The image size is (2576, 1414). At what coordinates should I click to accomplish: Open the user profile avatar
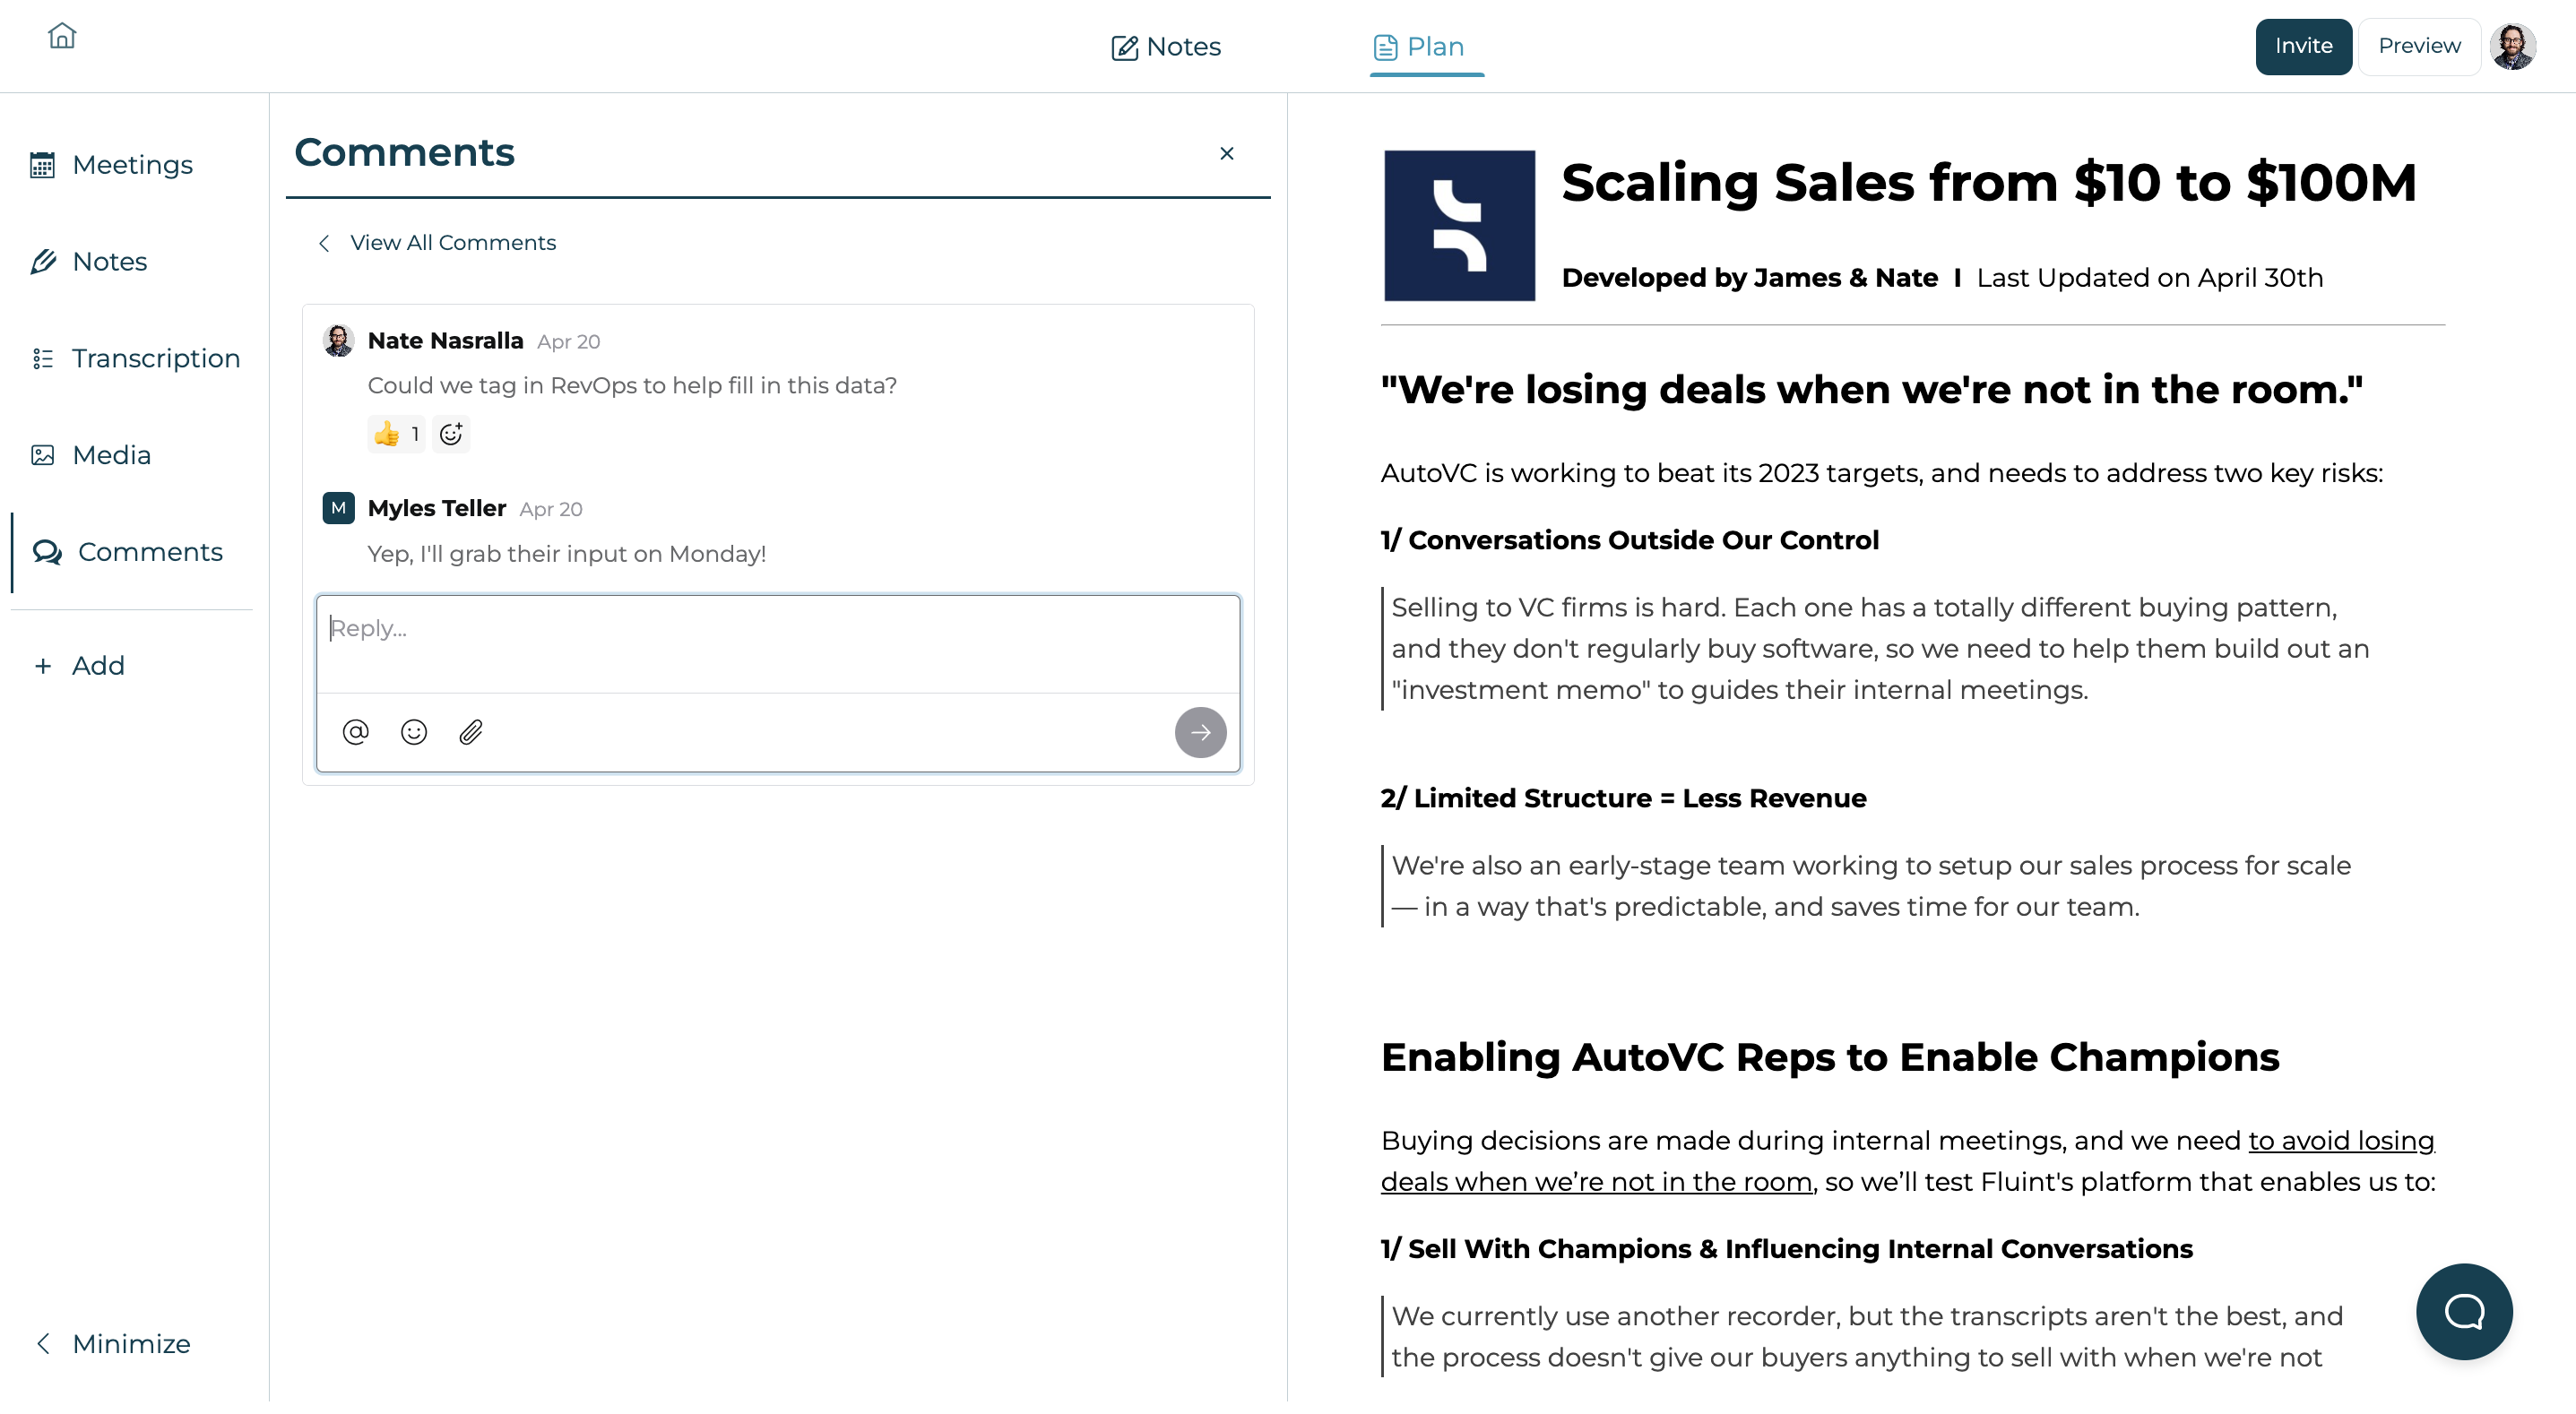2512,46
